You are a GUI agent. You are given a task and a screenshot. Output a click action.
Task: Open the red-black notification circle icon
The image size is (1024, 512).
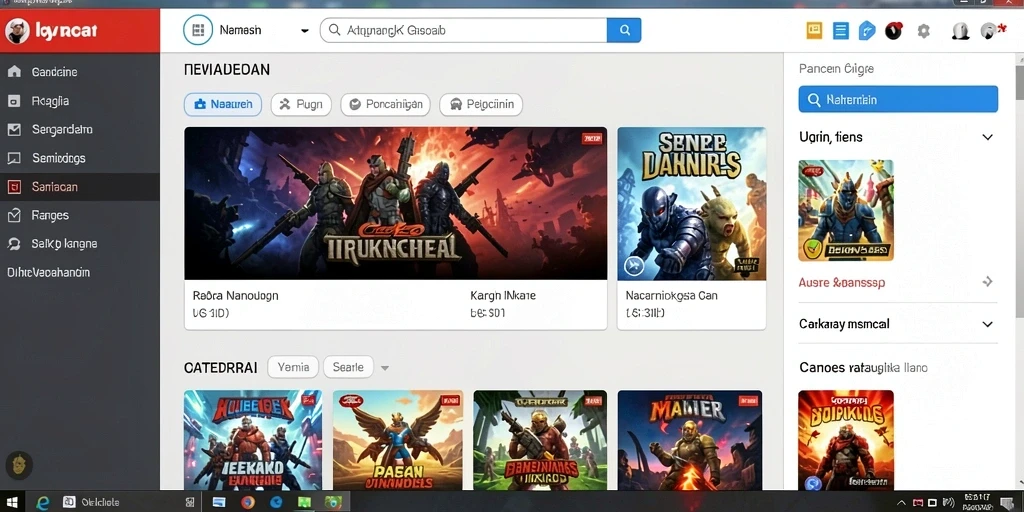click(893, 30)
